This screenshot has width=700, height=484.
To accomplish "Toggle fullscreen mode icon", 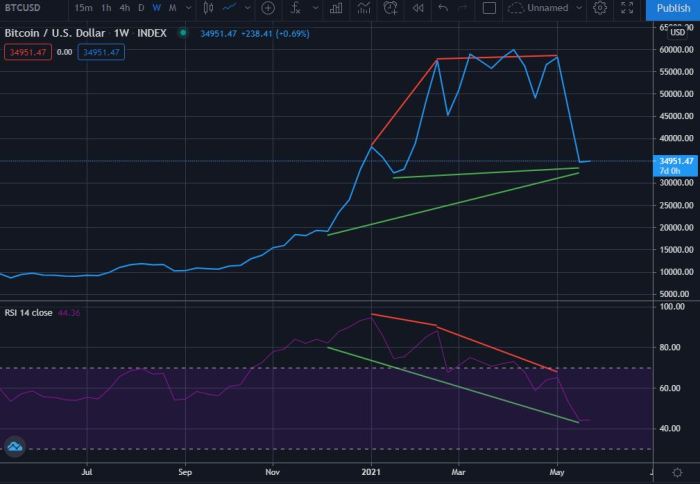I will (x=627, y=8).
